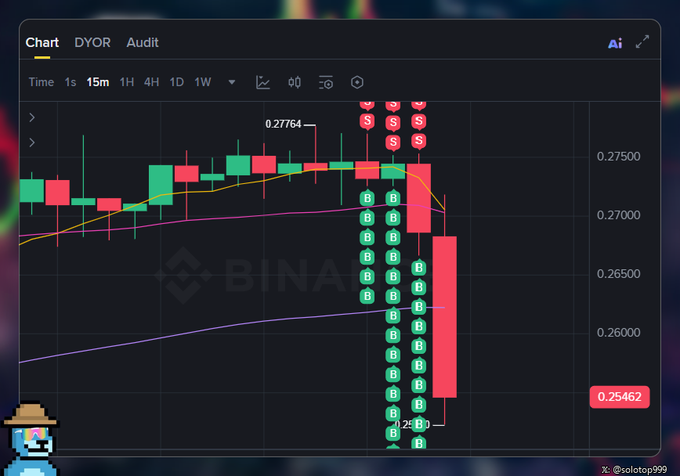Select the 15m time interval
680x476 pixels.
(98, 82)
